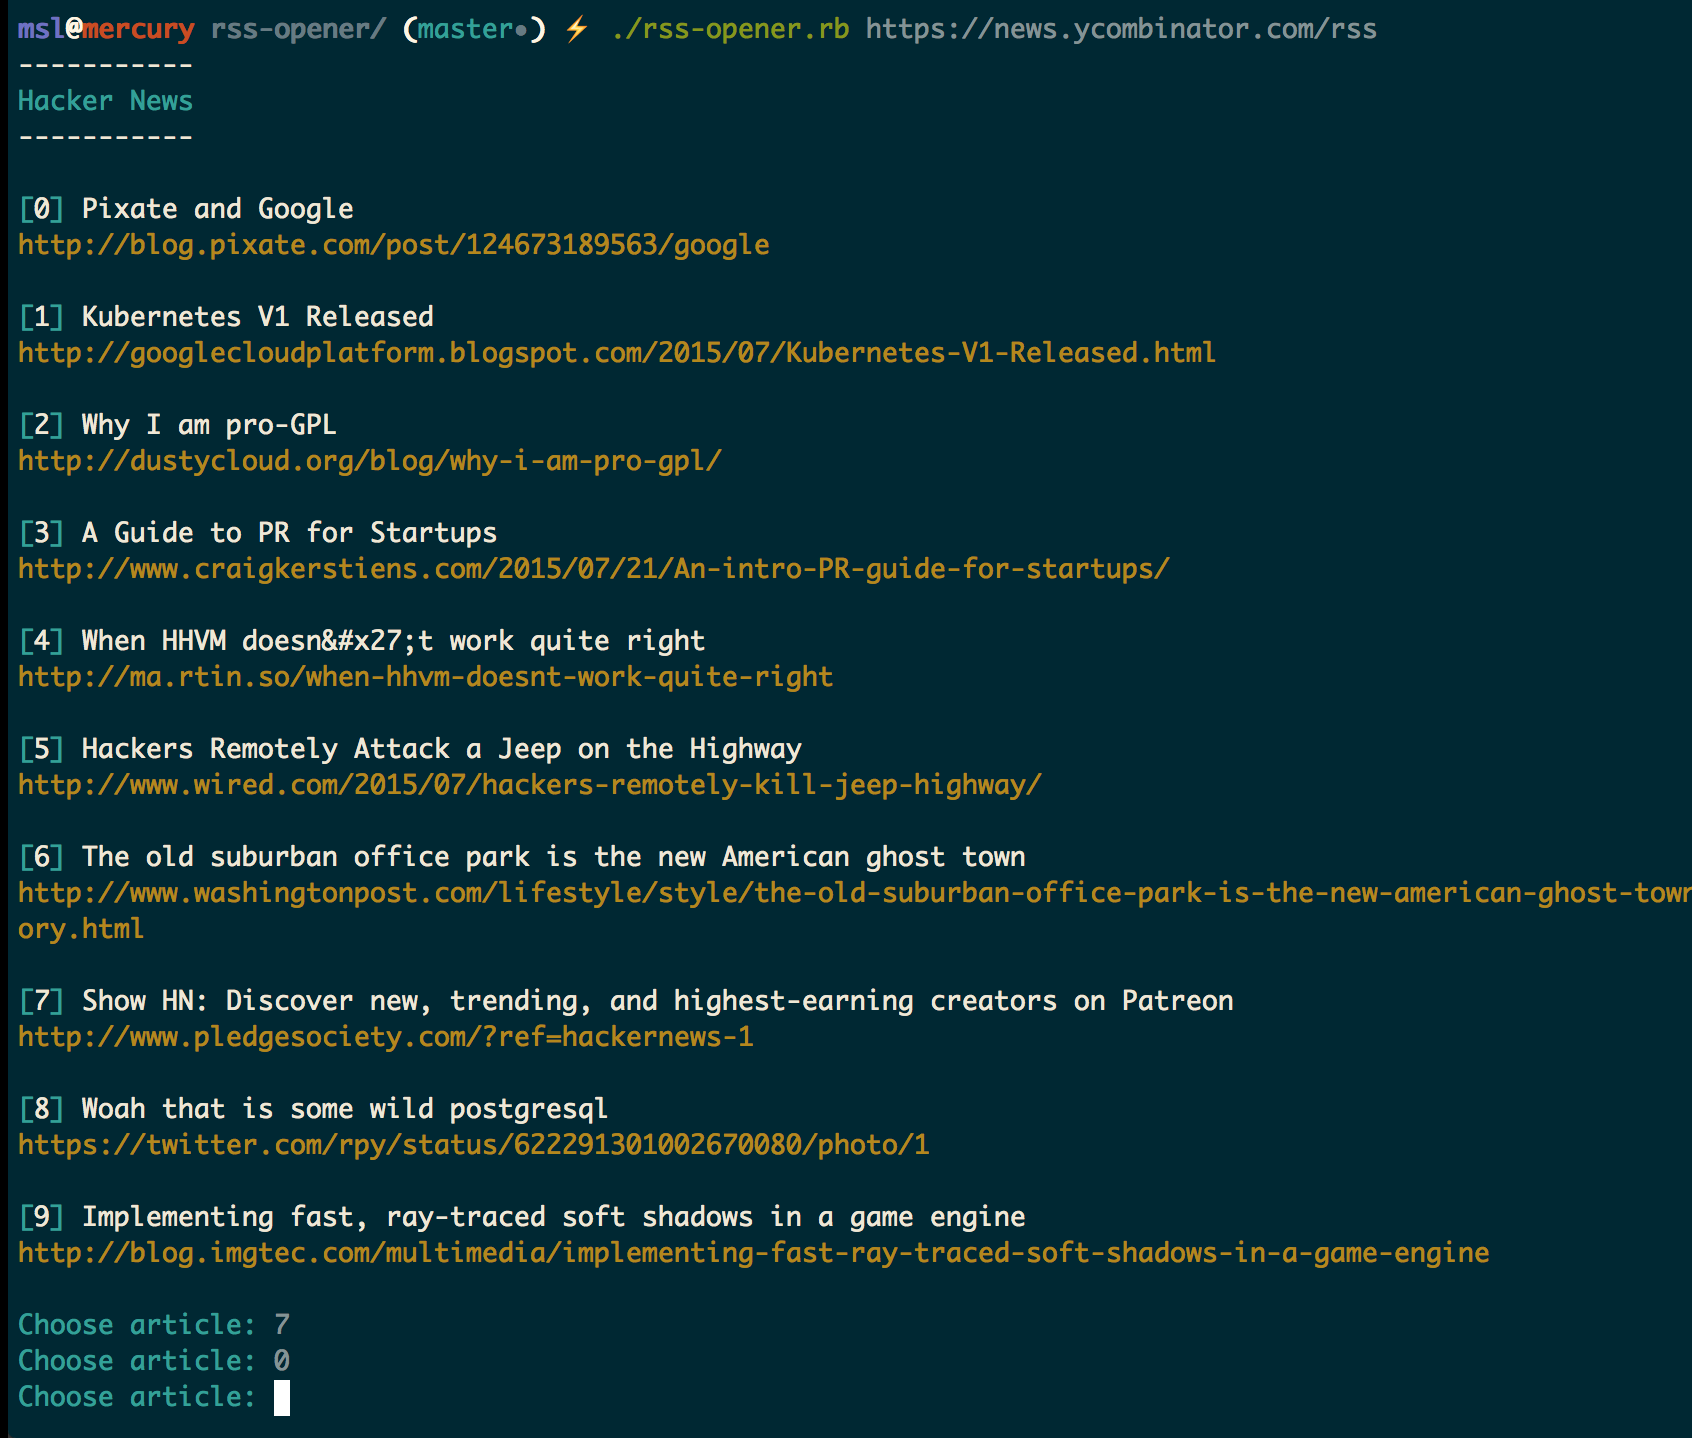Select the 'Pixate and Google' title
The image size is (1692, 1438).
tap(217, 209)
